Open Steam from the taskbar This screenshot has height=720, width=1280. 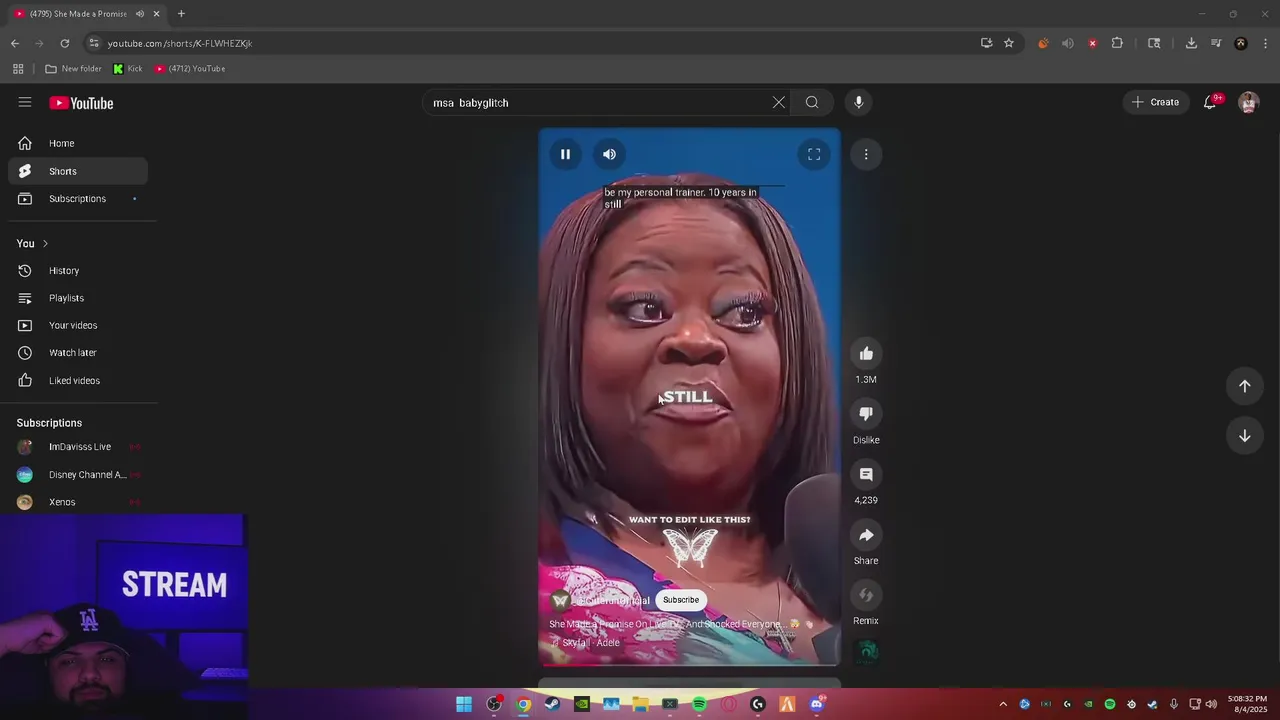click(x=552, y=704)
